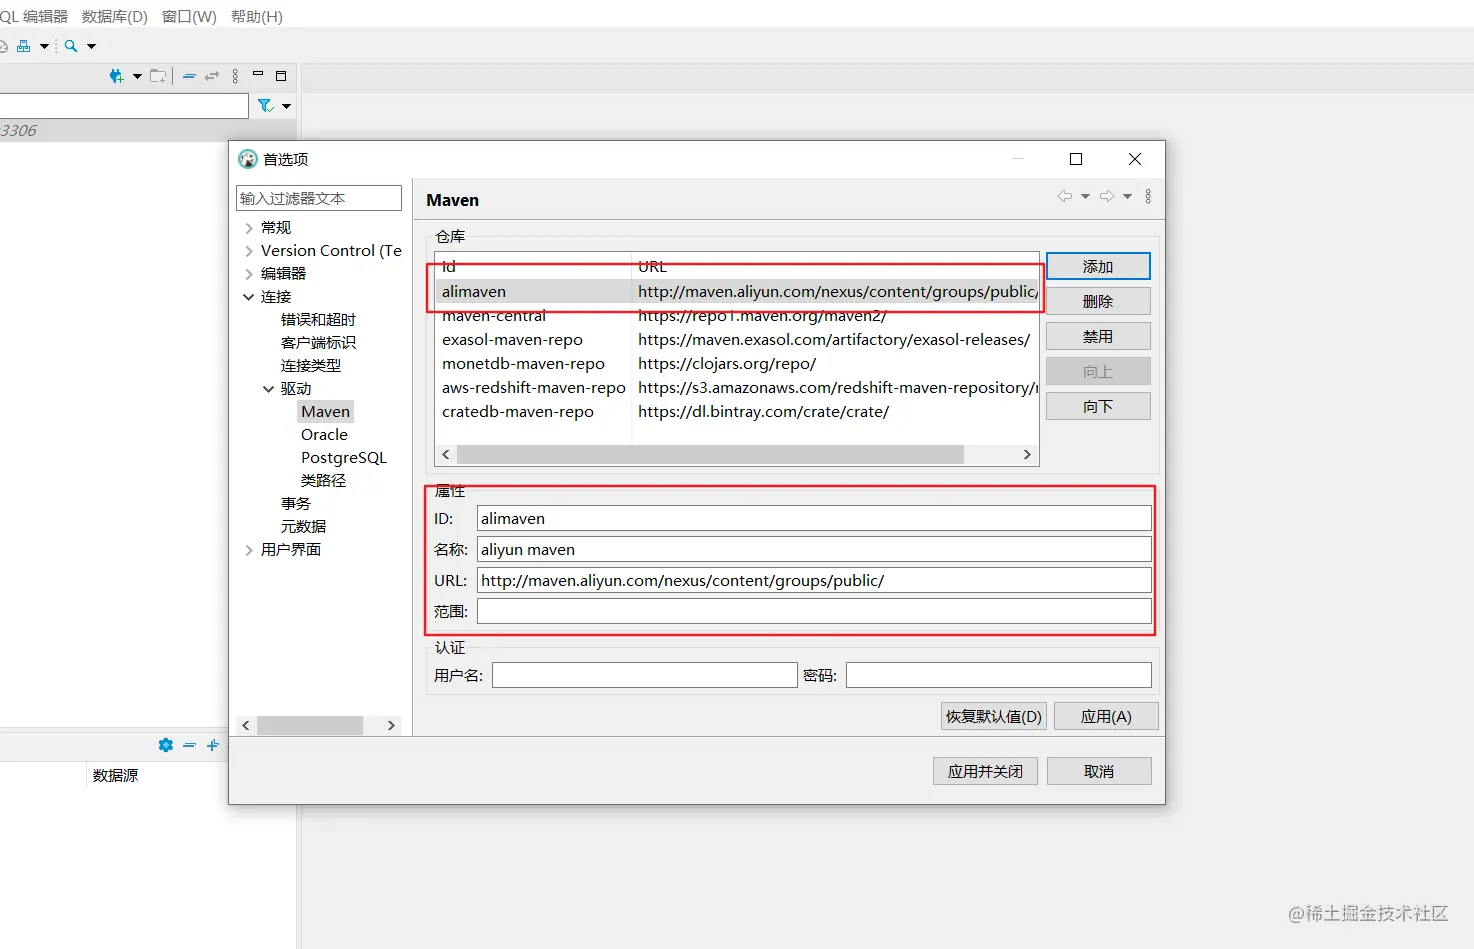Click 应用并关闭 button
The image size is (1474, 949).
[x=985, y=771]
